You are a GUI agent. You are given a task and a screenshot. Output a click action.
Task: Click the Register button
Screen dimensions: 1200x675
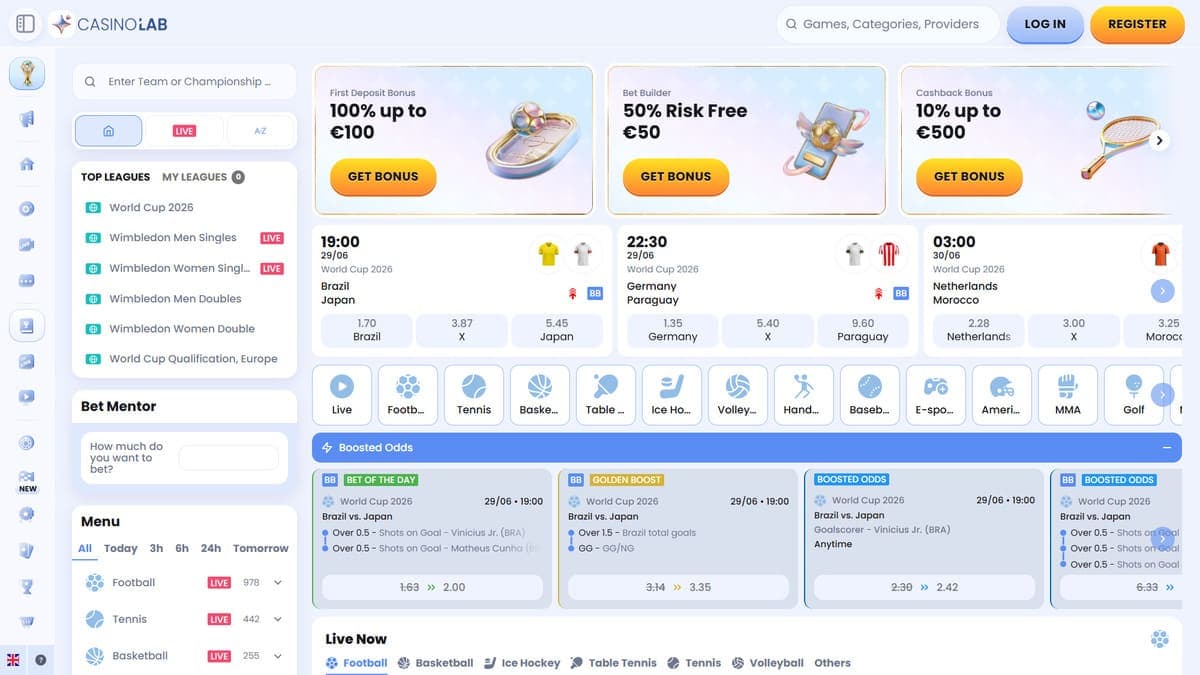pos(1137,24)
